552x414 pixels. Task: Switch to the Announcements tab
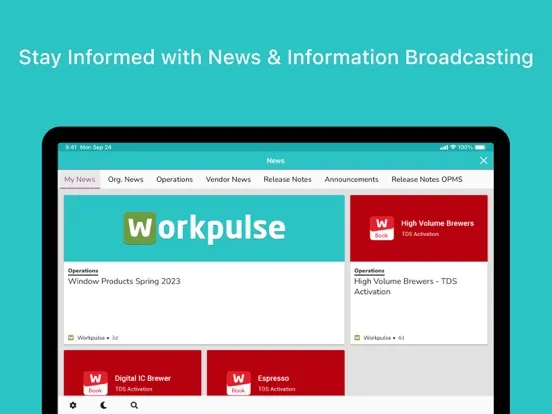[x=351, y=180]
